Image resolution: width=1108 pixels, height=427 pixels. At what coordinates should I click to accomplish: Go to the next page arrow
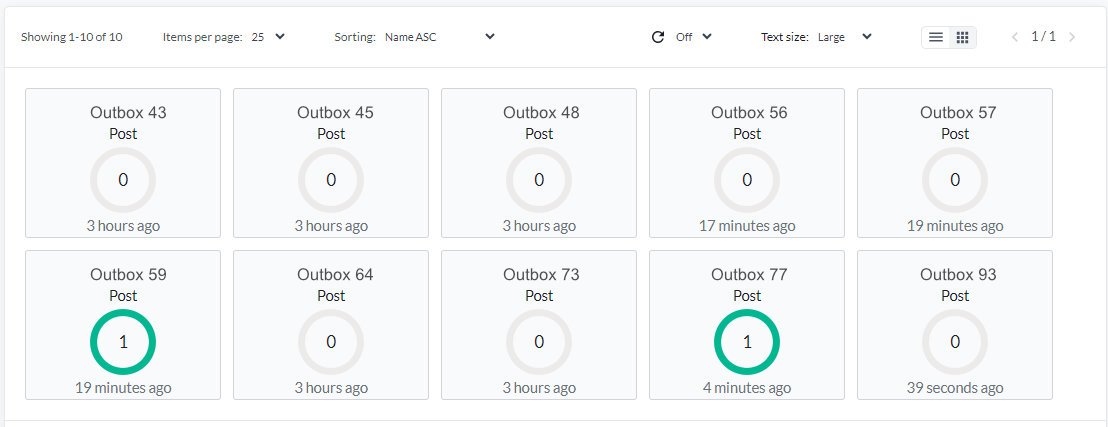[x=1072, y=37]
